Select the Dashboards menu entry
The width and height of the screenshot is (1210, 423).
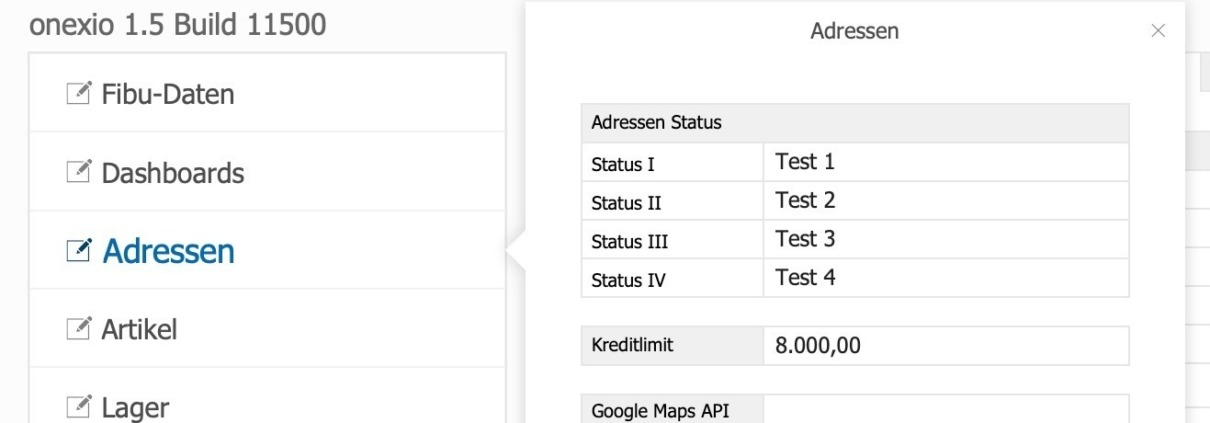pos(172,173)
